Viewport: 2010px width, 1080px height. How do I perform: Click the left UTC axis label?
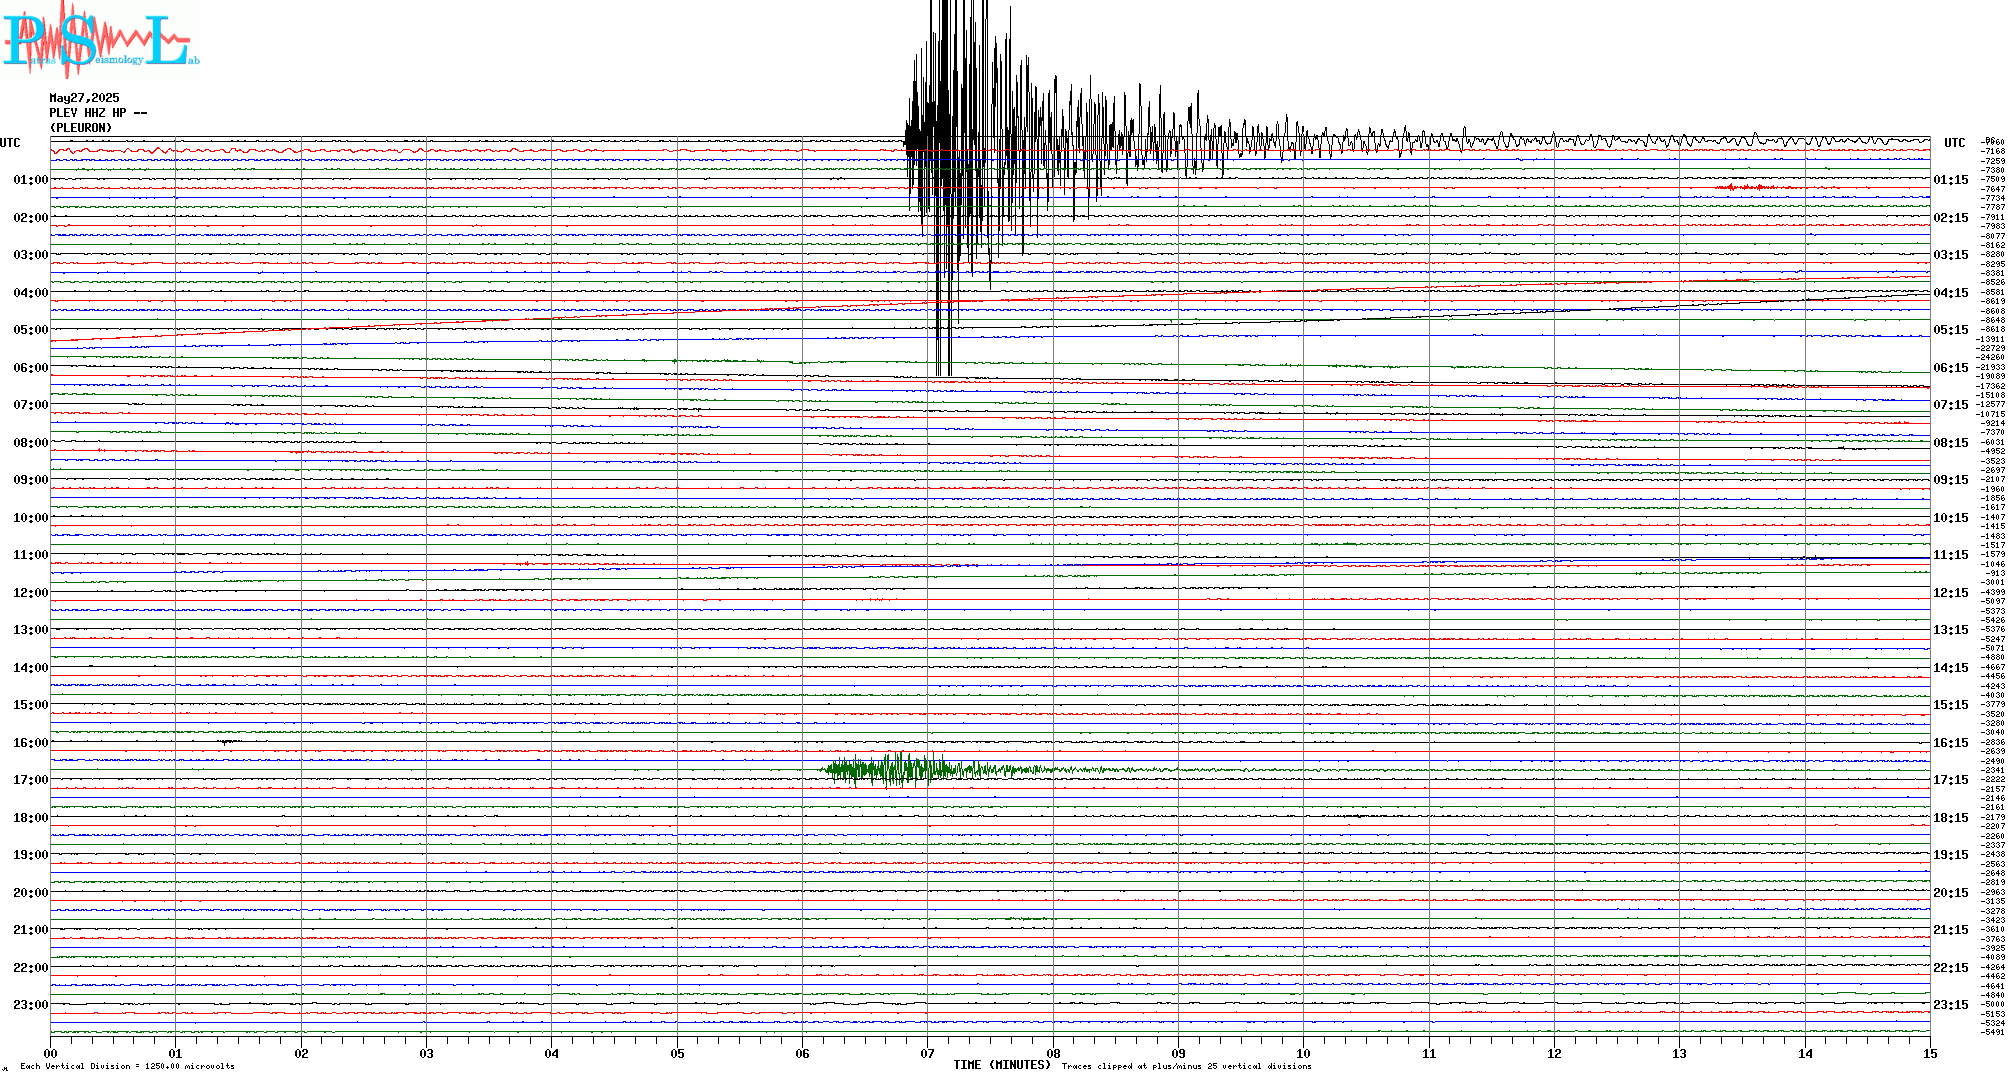pos(10,143)
